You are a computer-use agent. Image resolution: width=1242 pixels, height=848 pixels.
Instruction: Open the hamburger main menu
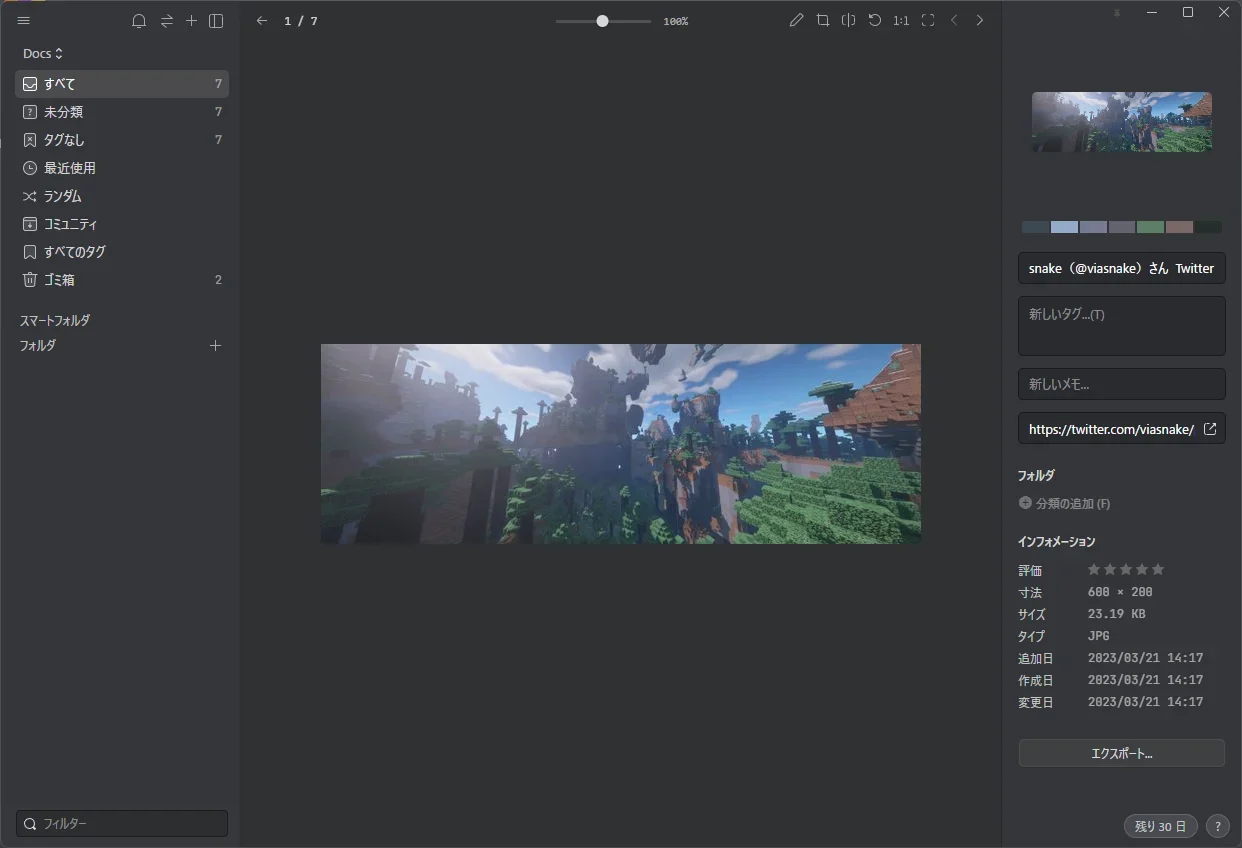[x=24, y=21]
